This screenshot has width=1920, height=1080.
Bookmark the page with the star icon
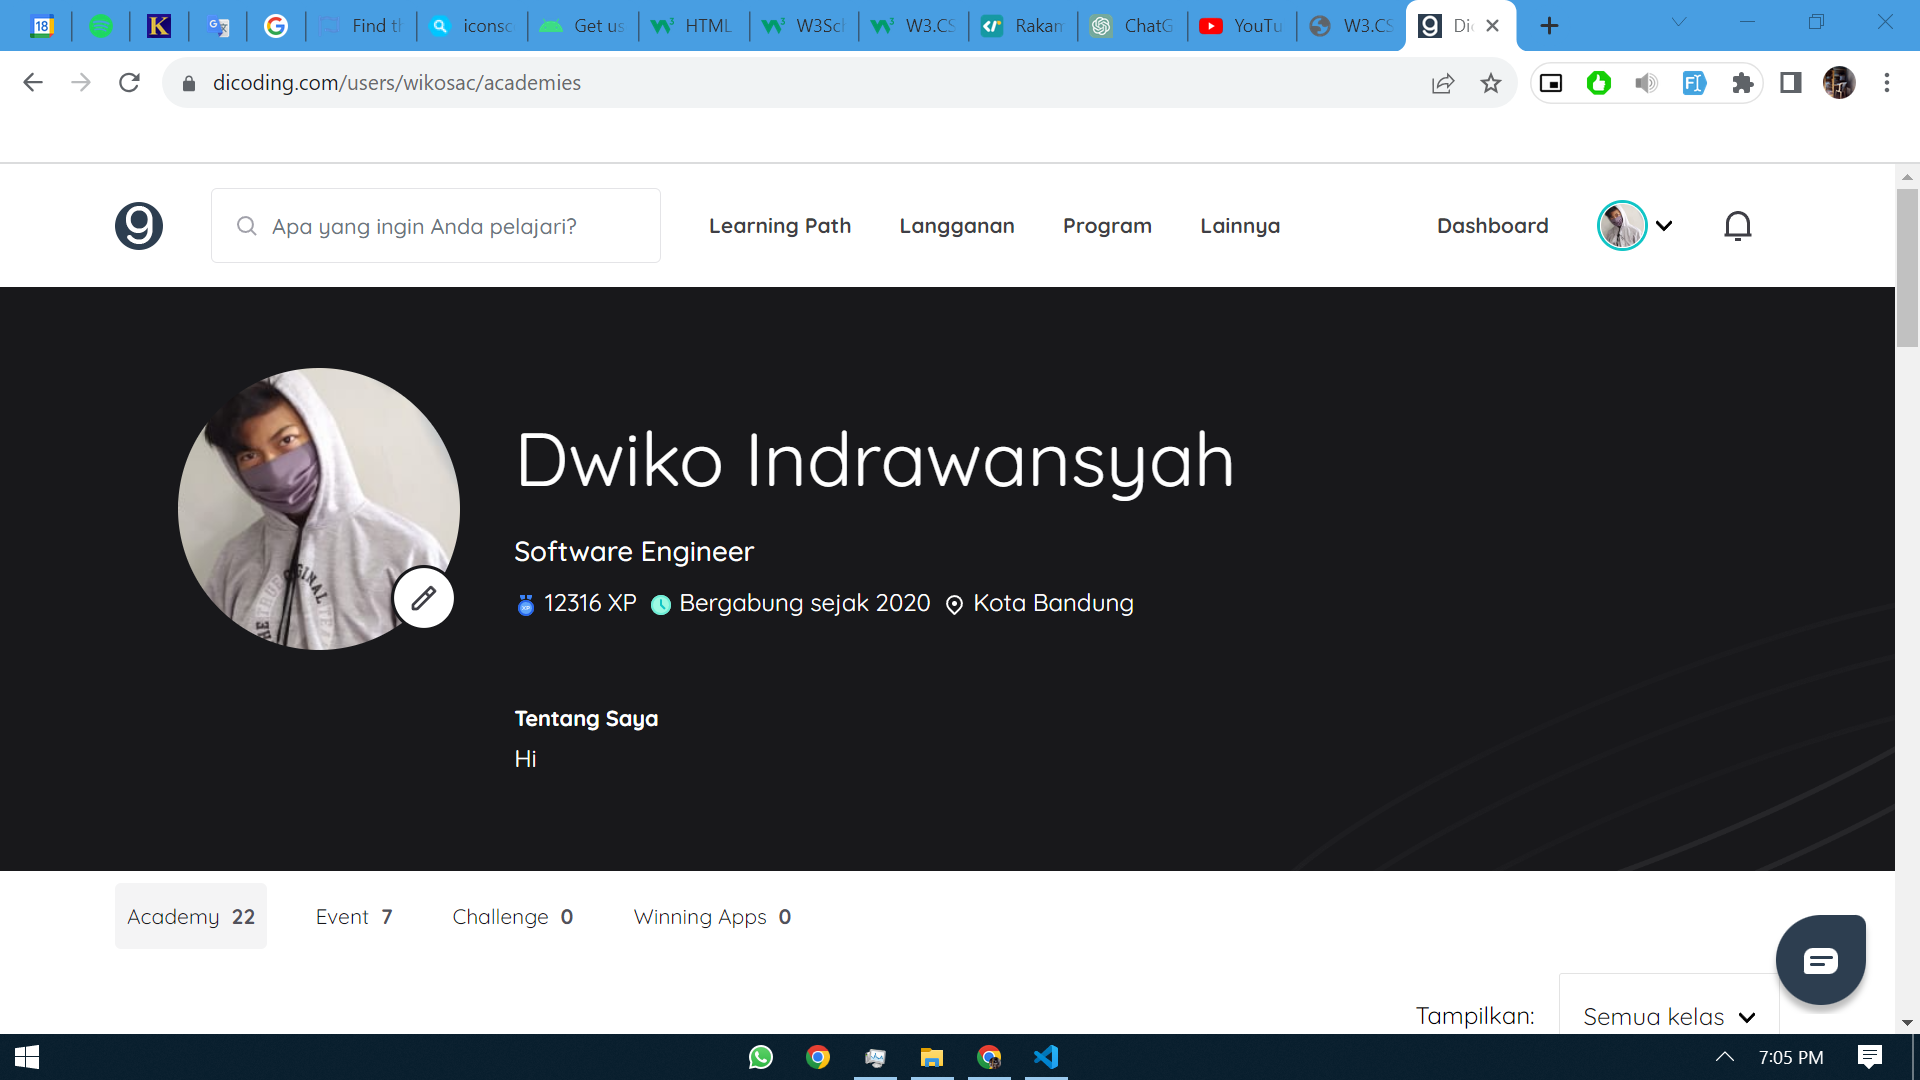point(1491,83)
